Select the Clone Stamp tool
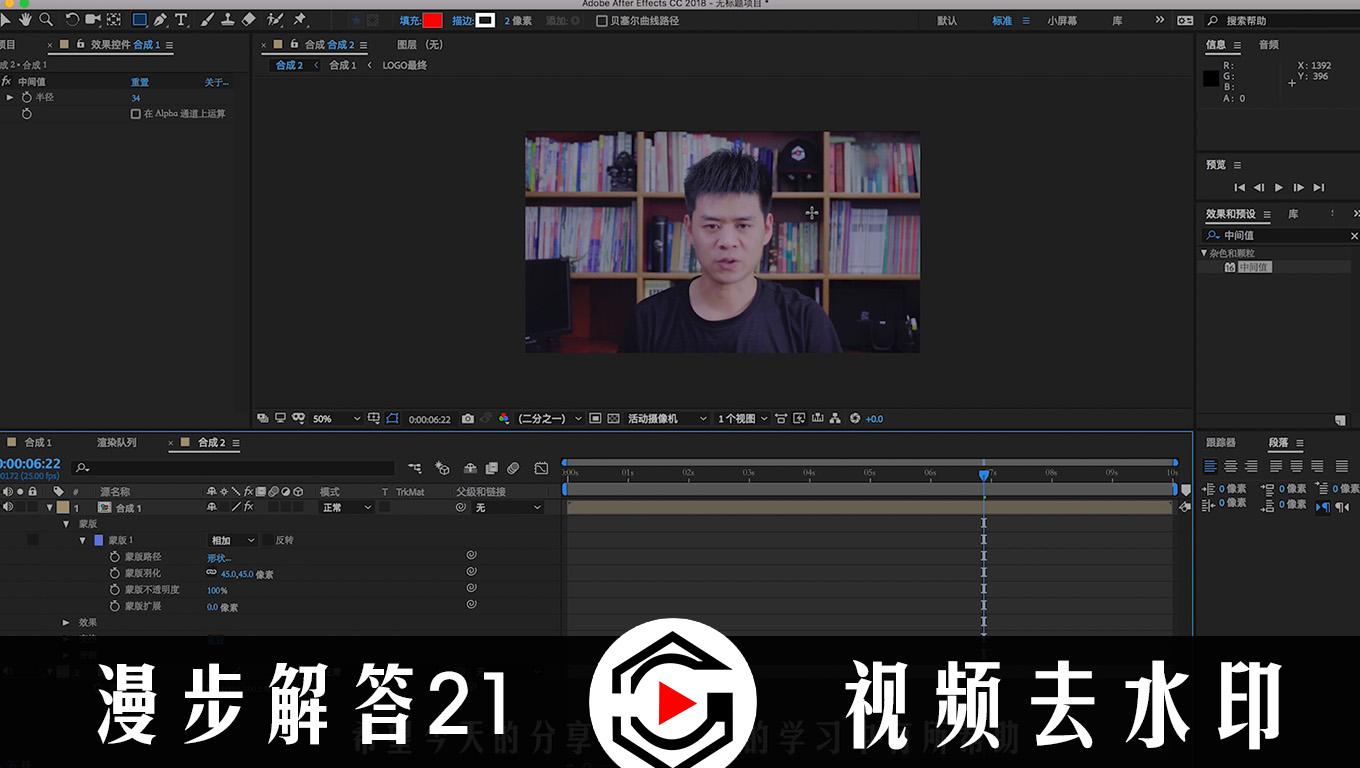The height and width of the screenshot is (768, 1360). coord(226,19)
